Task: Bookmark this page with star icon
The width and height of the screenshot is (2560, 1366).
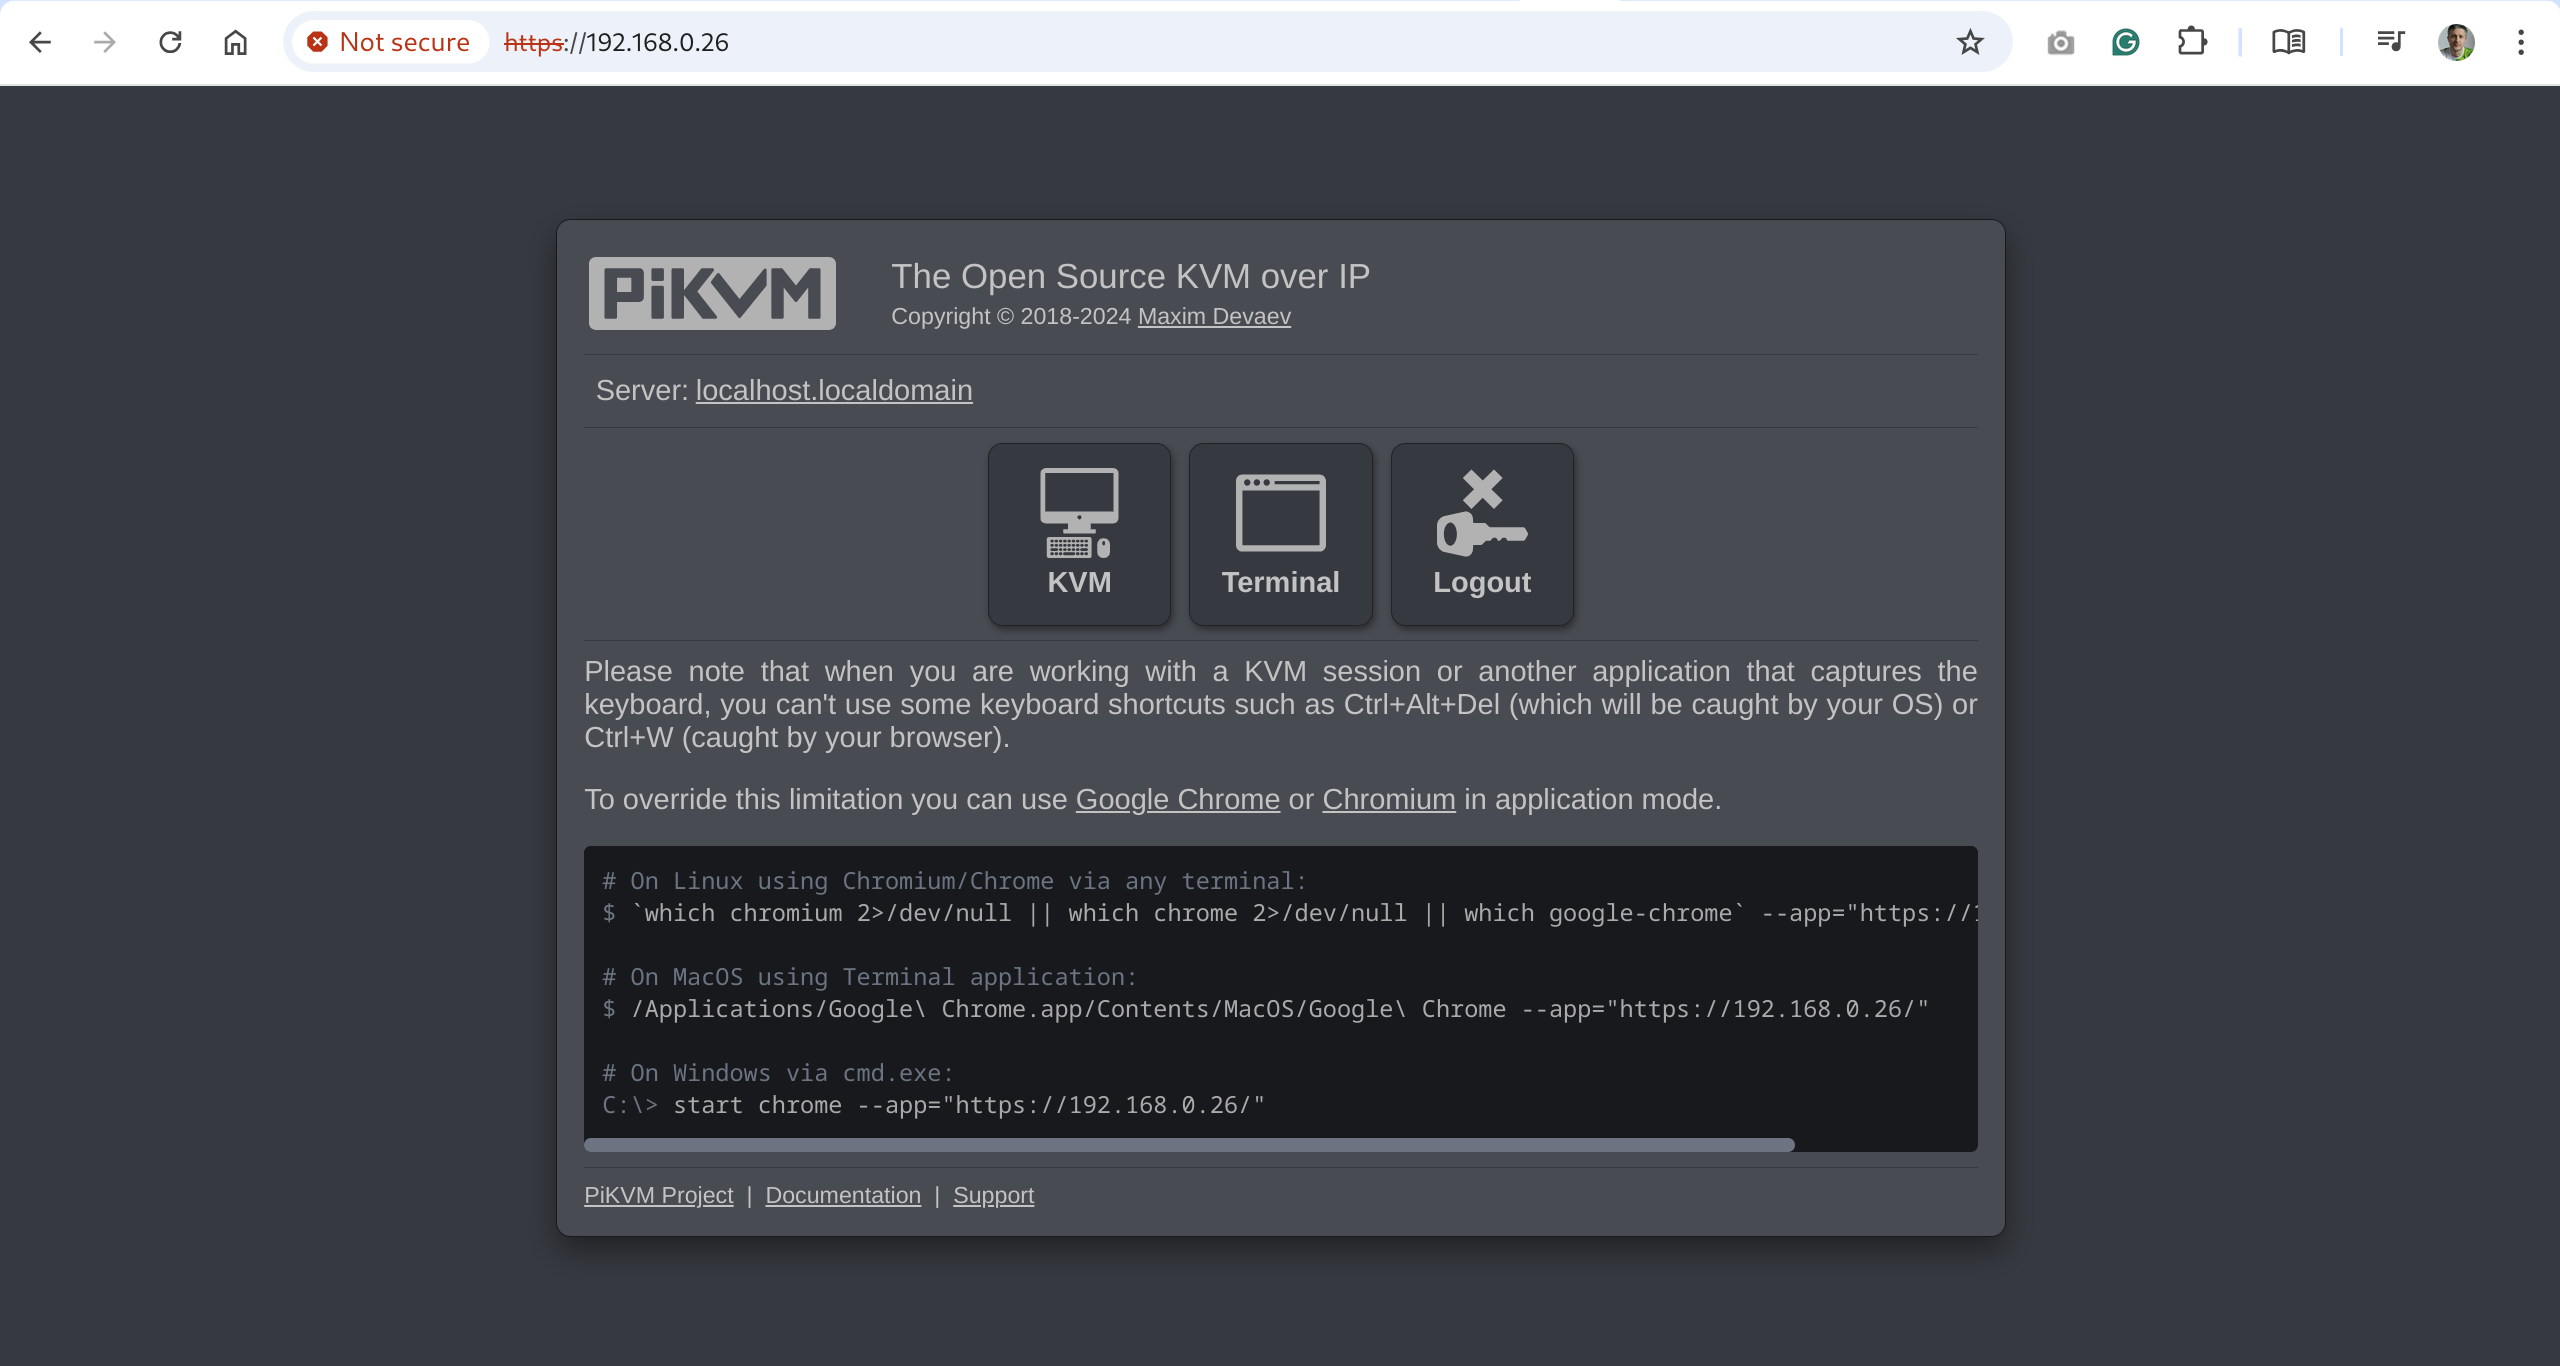Action: [1969, 42]
